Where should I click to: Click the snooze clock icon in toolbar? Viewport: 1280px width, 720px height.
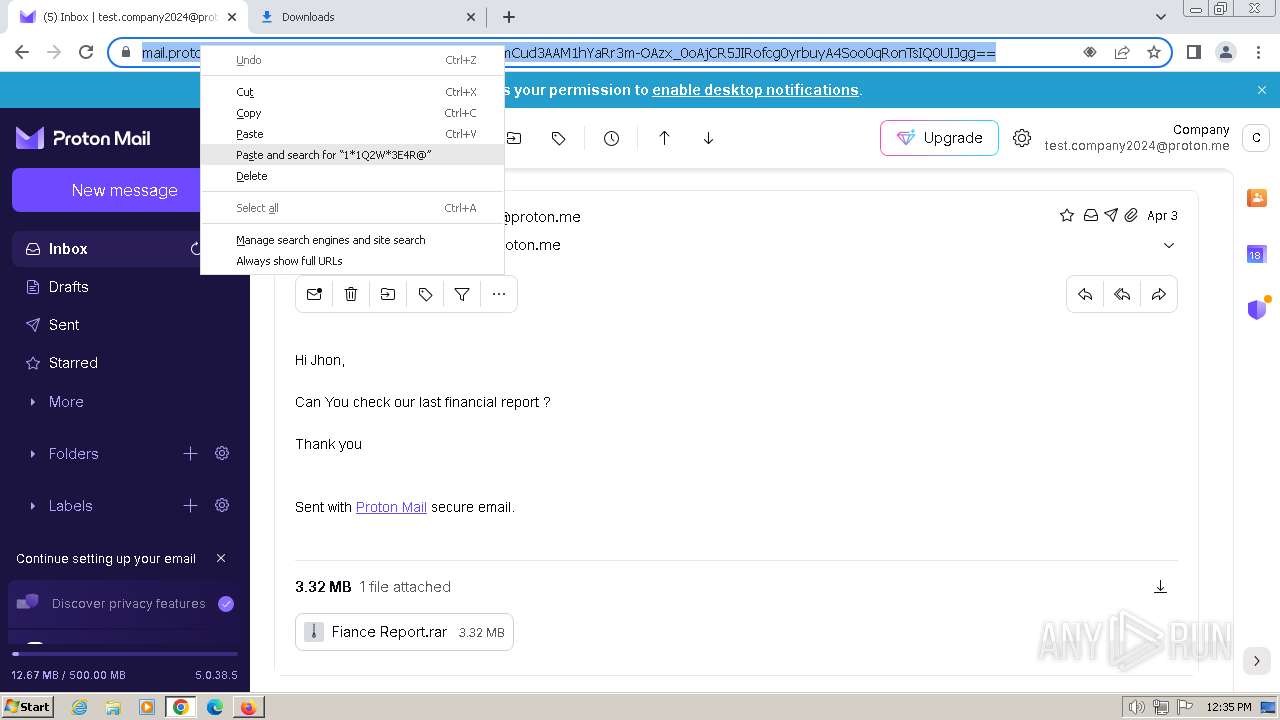point(611,138)
